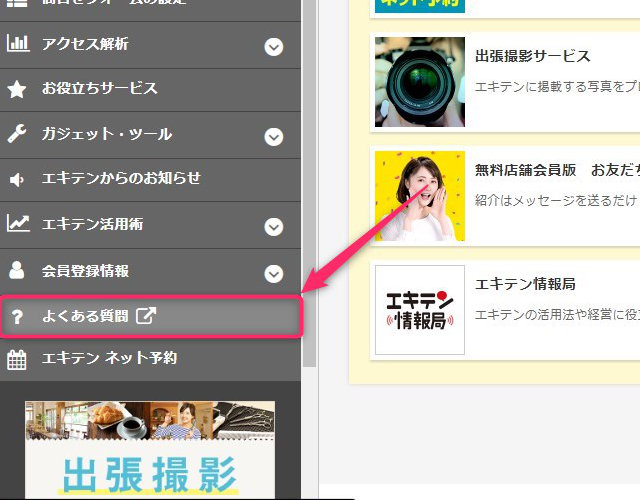This screenshot has width=640, height=500.
Task: Open the お役立ちサービス menu item
Action: click(x=150, y=90)
